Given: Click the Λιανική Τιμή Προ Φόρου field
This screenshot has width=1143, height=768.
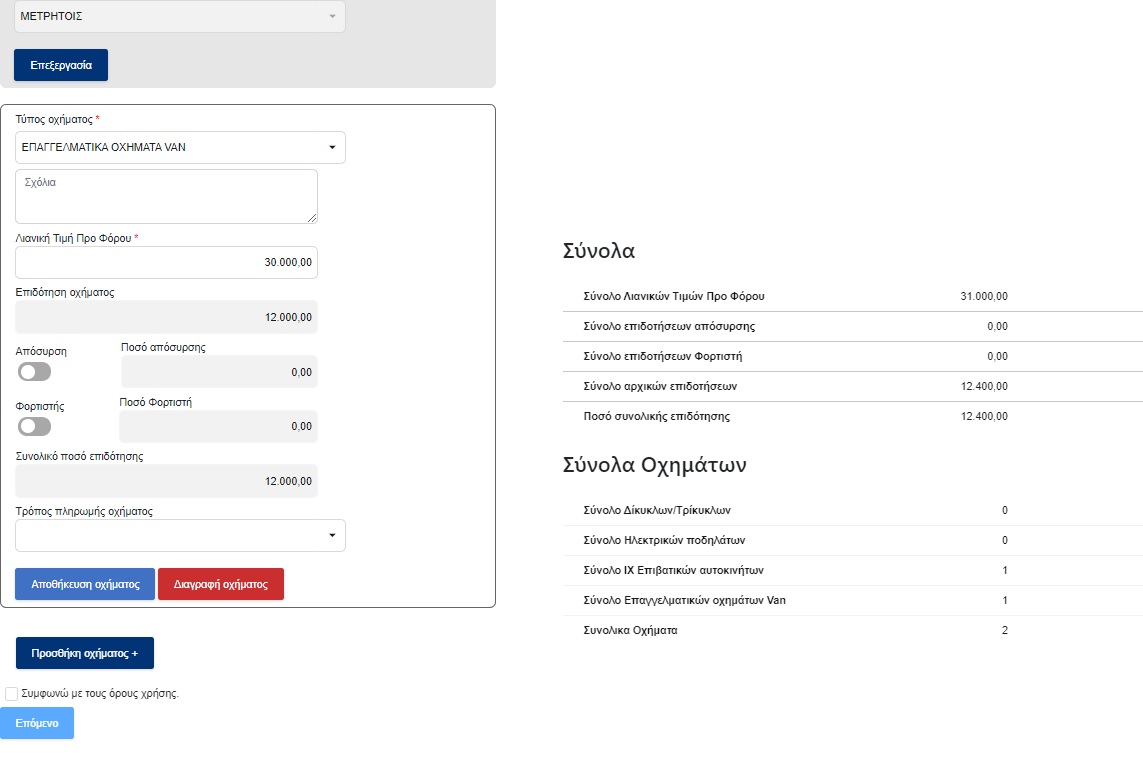Looking at the screenshot, I should pyautogui.click(x=166, y=262).
